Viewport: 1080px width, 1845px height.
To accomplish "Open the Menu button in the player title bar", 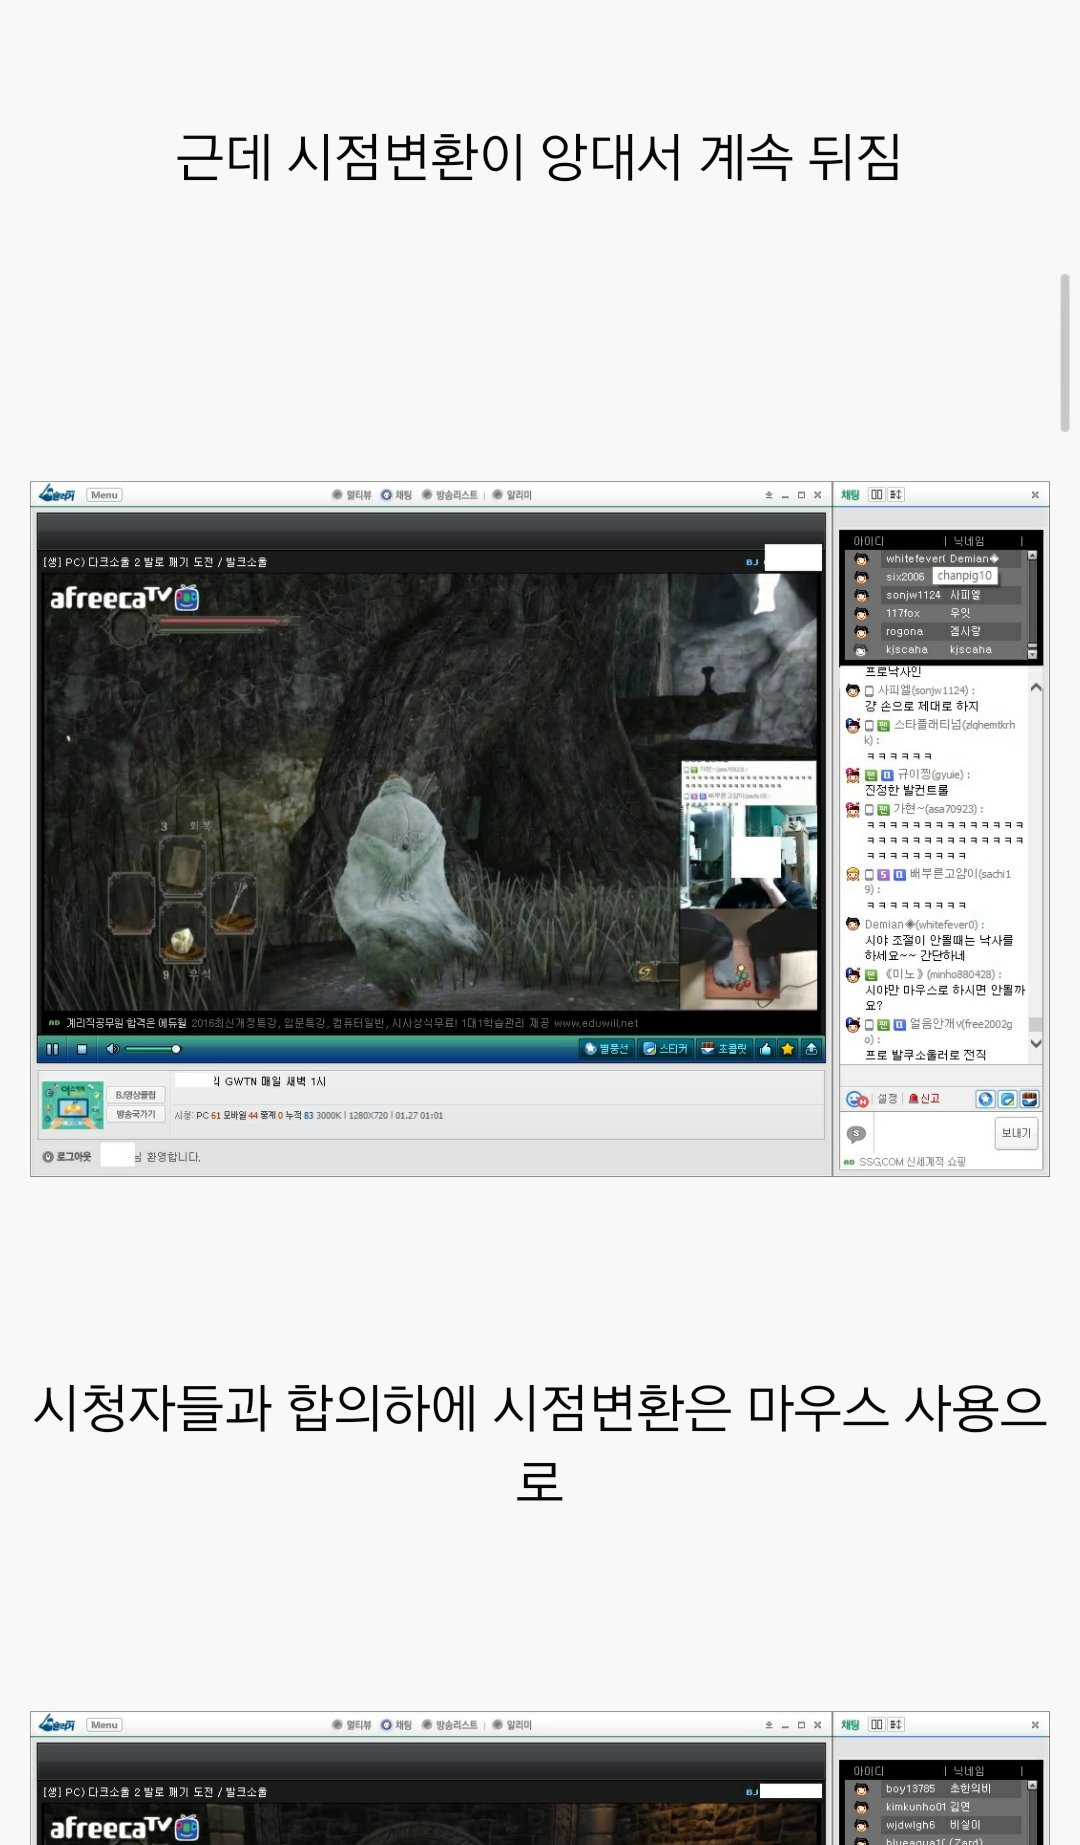I will coord(104,495).
